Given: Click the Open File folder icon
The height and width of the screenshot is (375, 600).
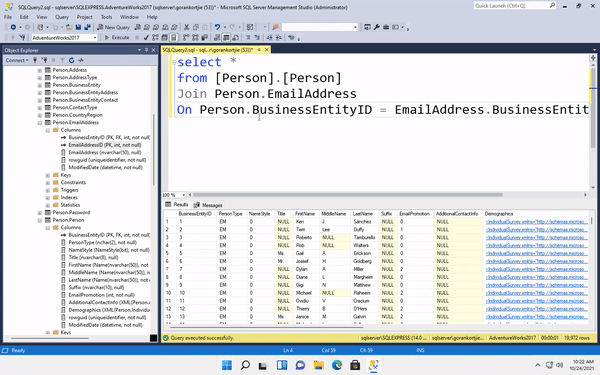Looking at the screenshot, I should coord(69,27).
